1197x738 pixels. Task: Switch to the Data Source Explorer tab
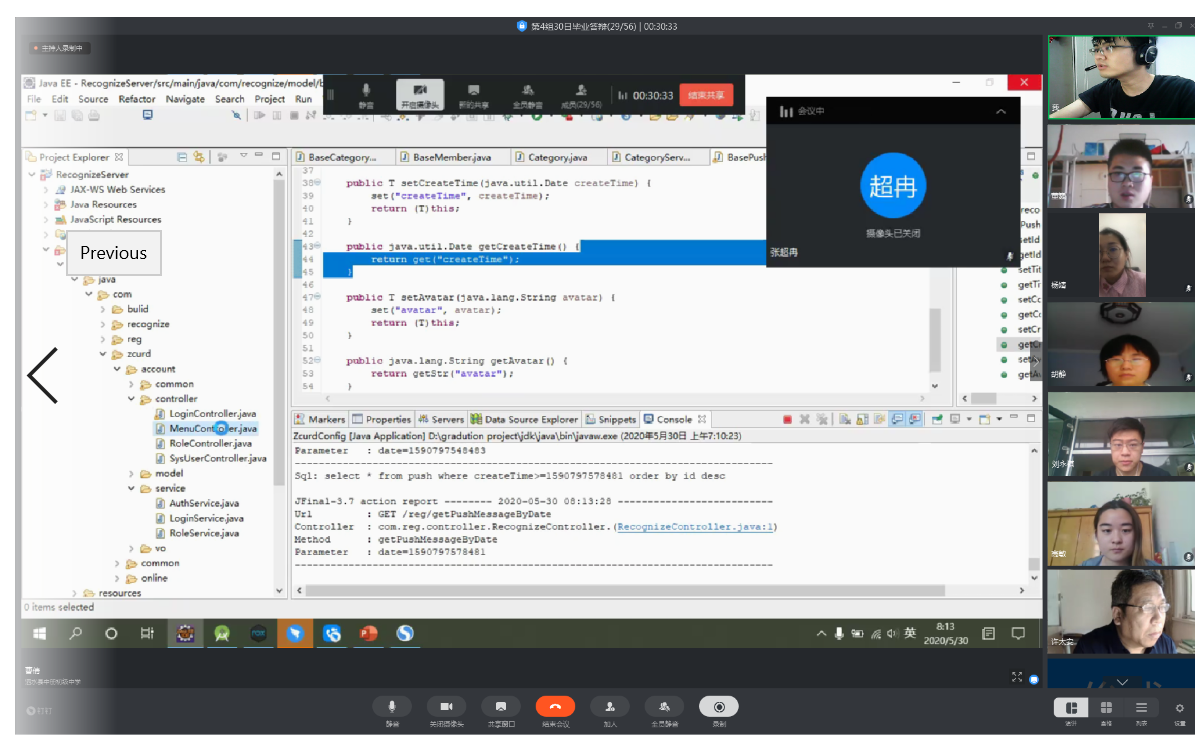(524, 419)
